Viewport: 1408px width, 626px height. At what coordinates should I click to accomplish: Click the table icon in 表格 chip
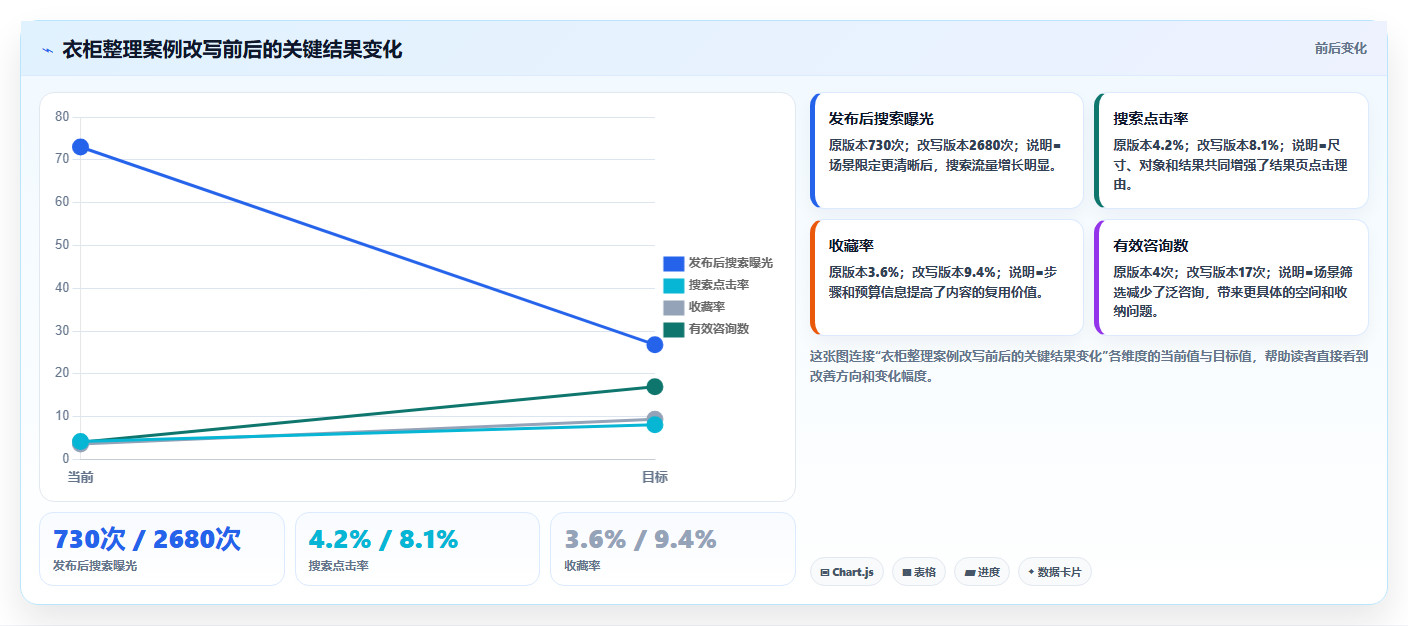tap(906, 573)
